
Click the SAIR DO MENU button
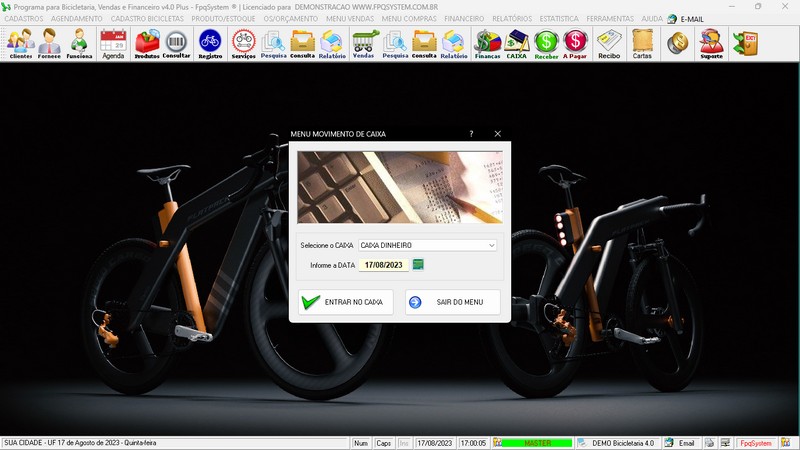(x=453, y=302)
